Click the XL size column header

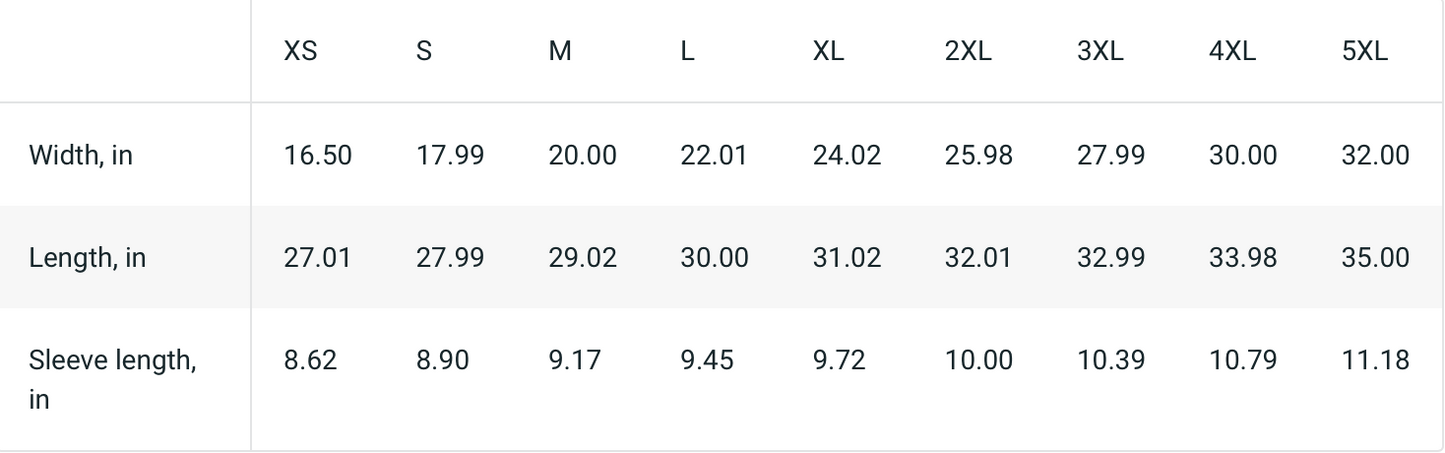click(x=828, y=51)
